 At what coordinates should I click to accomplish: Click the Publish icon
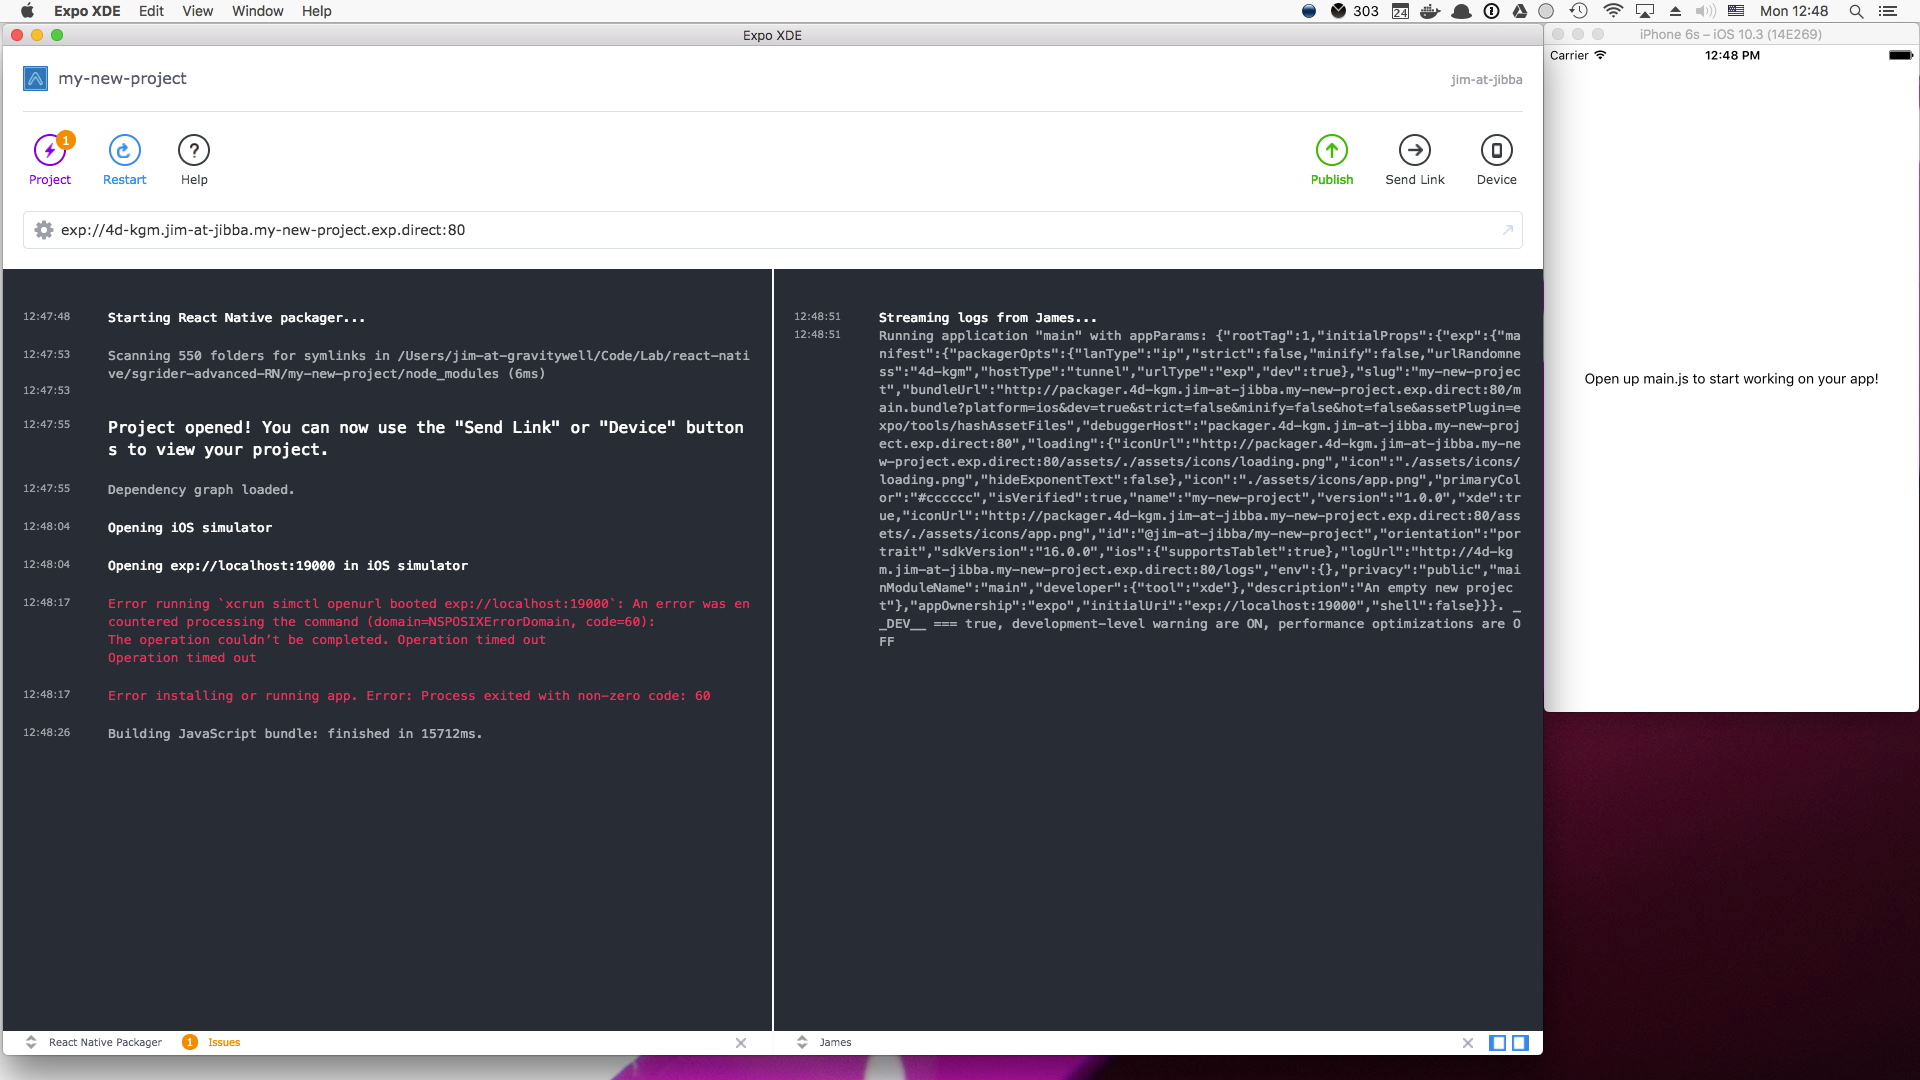click(x=1331, y=151)
